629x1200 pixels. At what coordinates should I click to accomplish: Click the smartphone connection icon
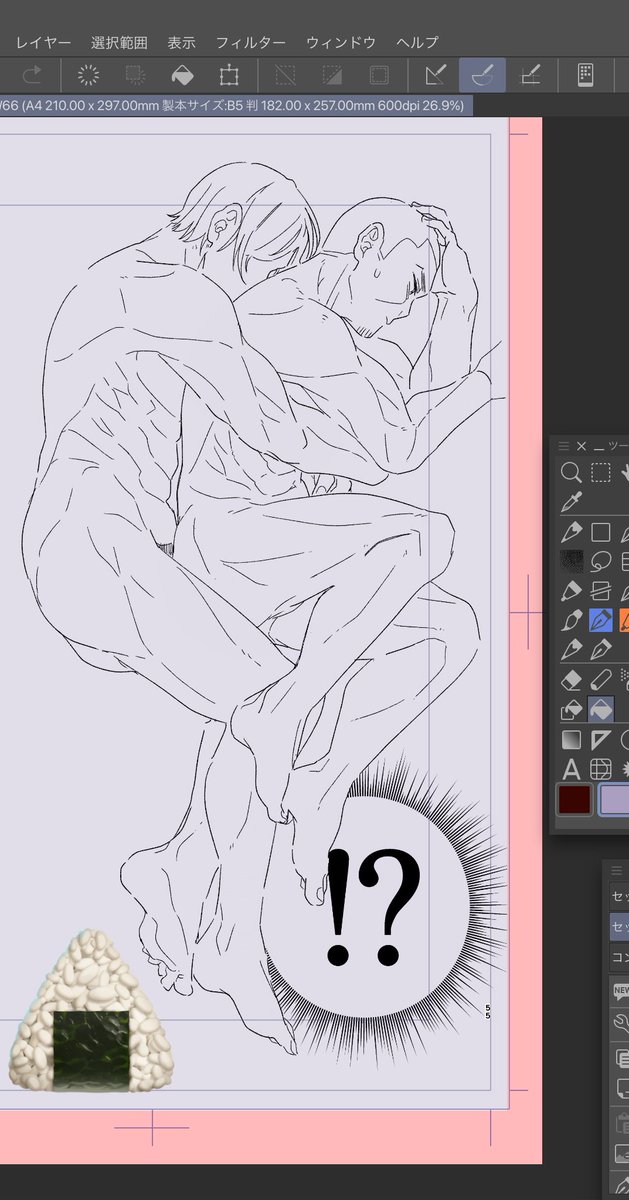coord(586,75)
